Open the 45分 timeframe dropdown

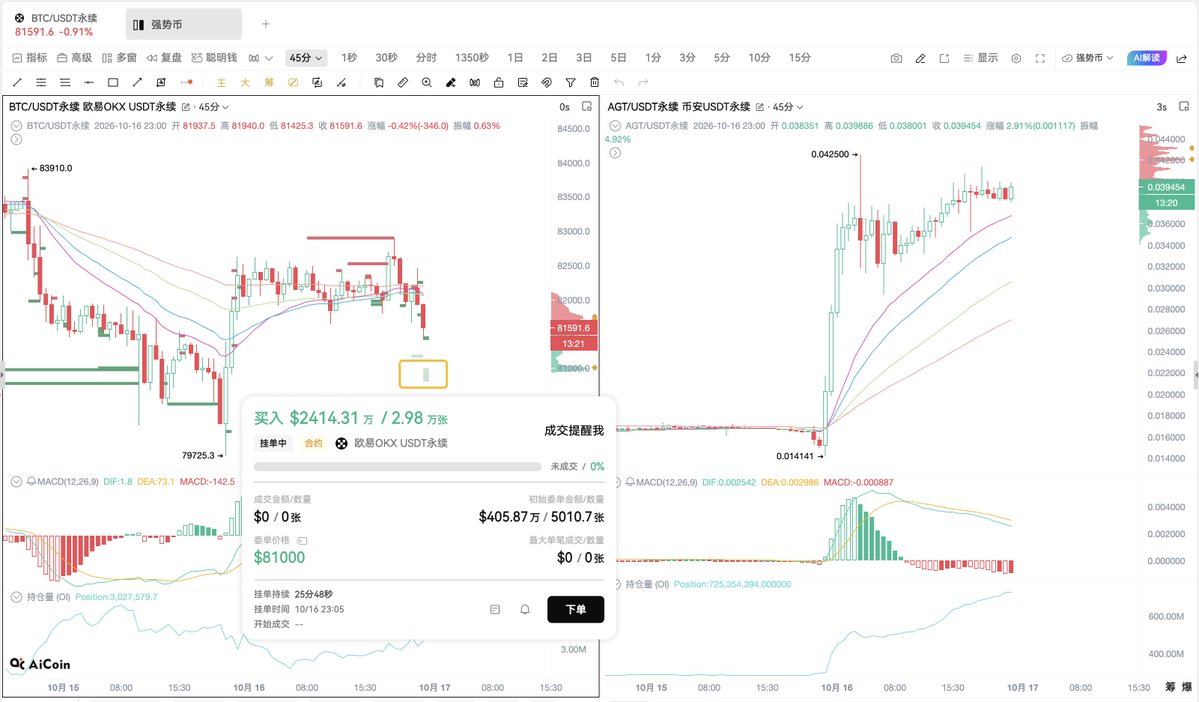click(305, 58)
